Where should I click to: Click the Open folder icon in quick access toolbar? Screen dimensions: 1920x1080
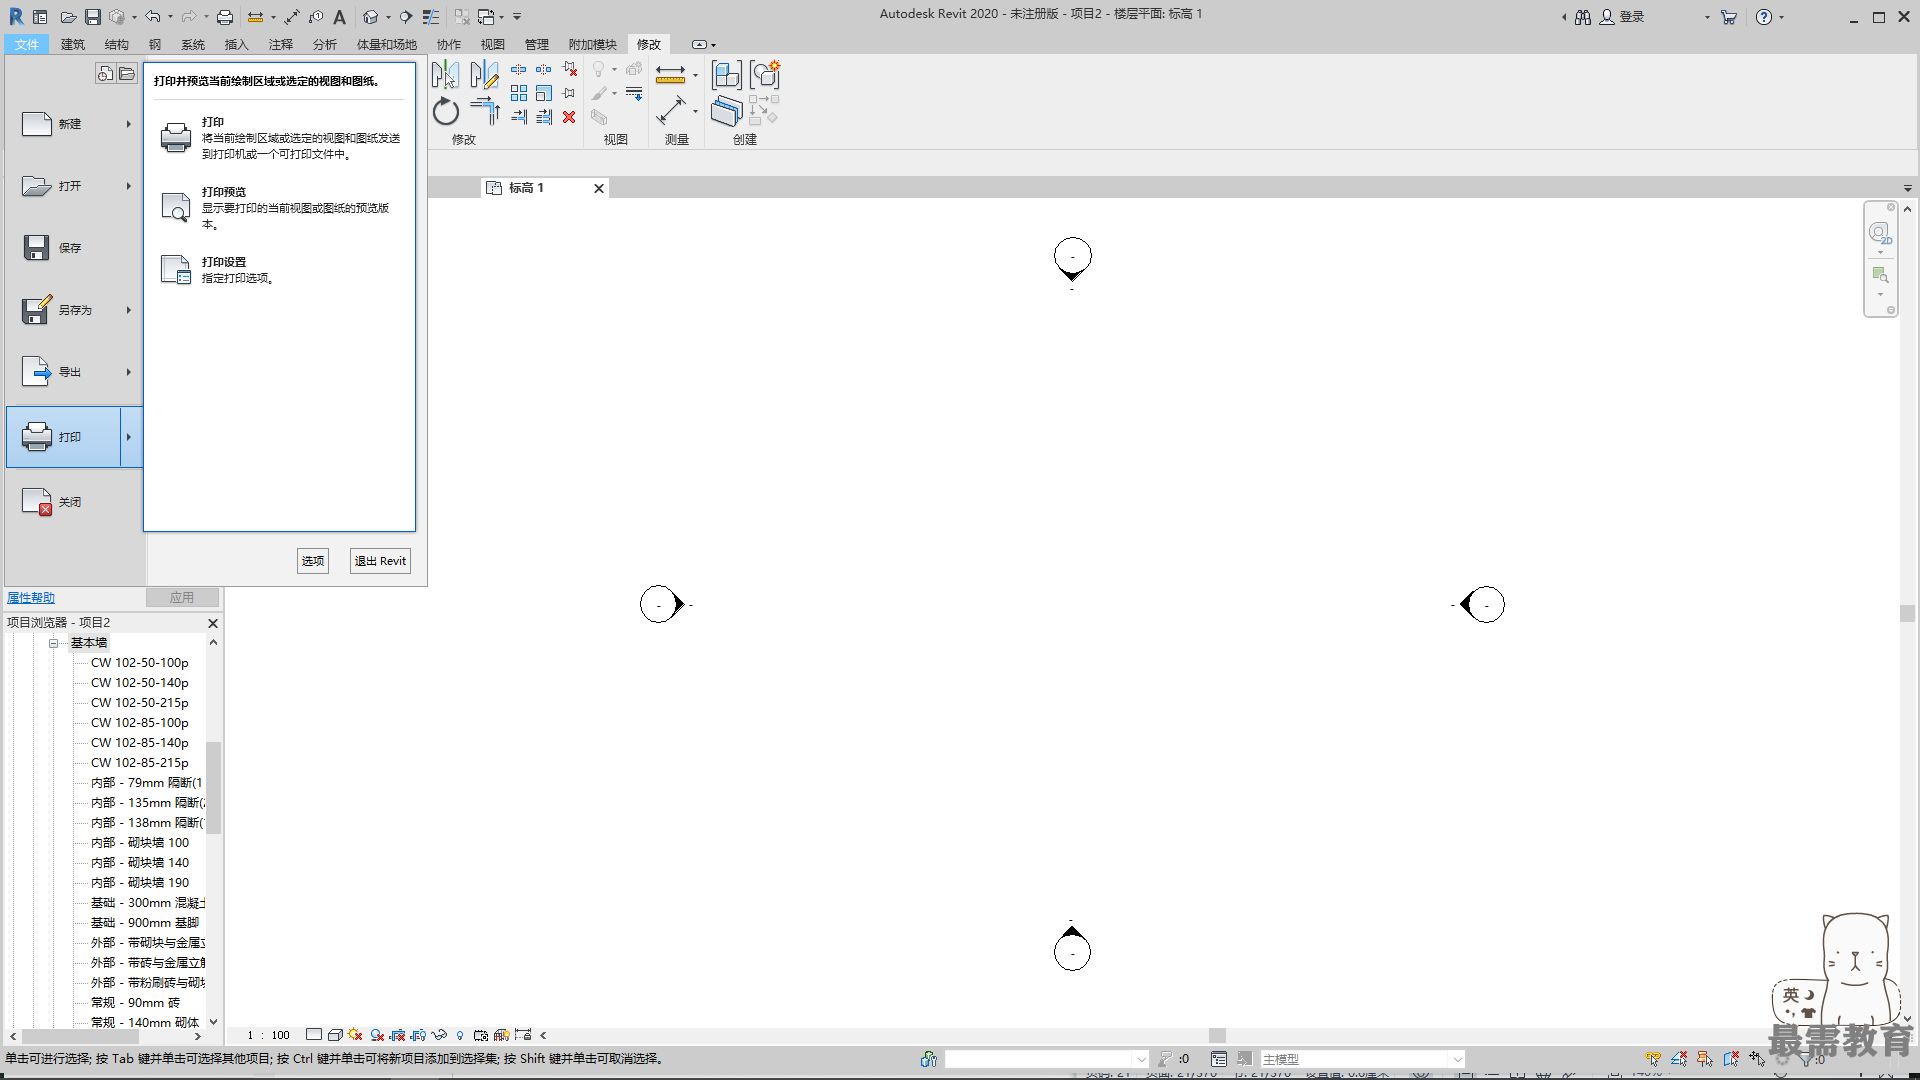[x=67, y=16]
